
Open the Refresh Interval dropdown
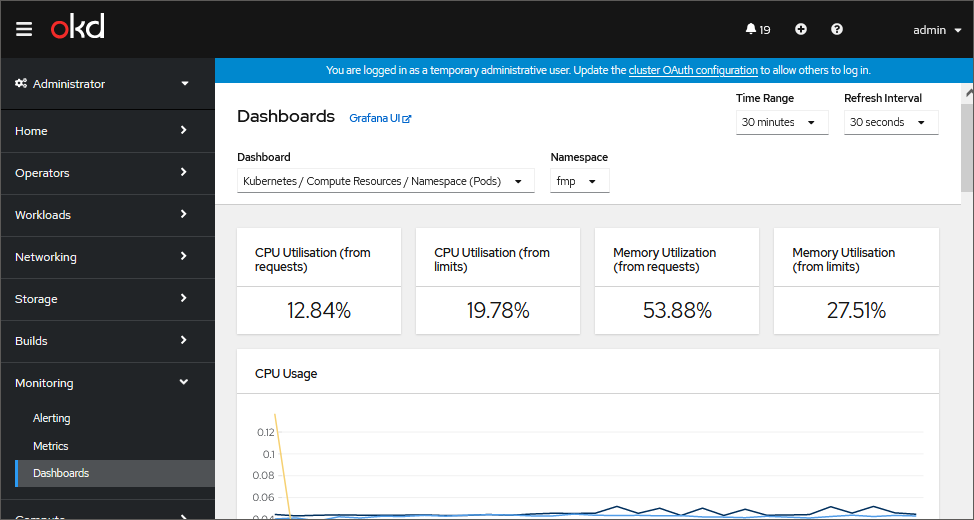[890, 122]
